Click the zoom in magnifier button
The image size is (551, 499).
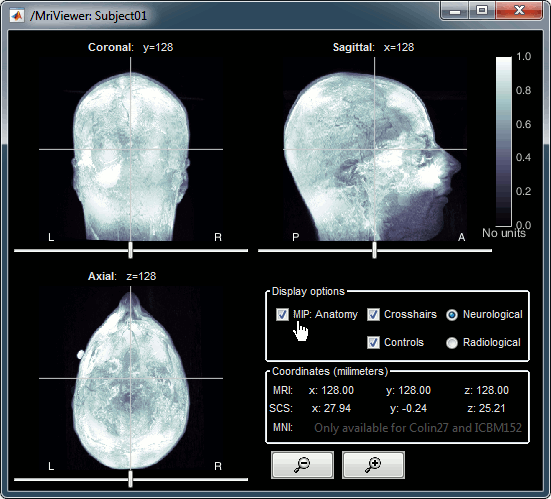pos(373,465)
